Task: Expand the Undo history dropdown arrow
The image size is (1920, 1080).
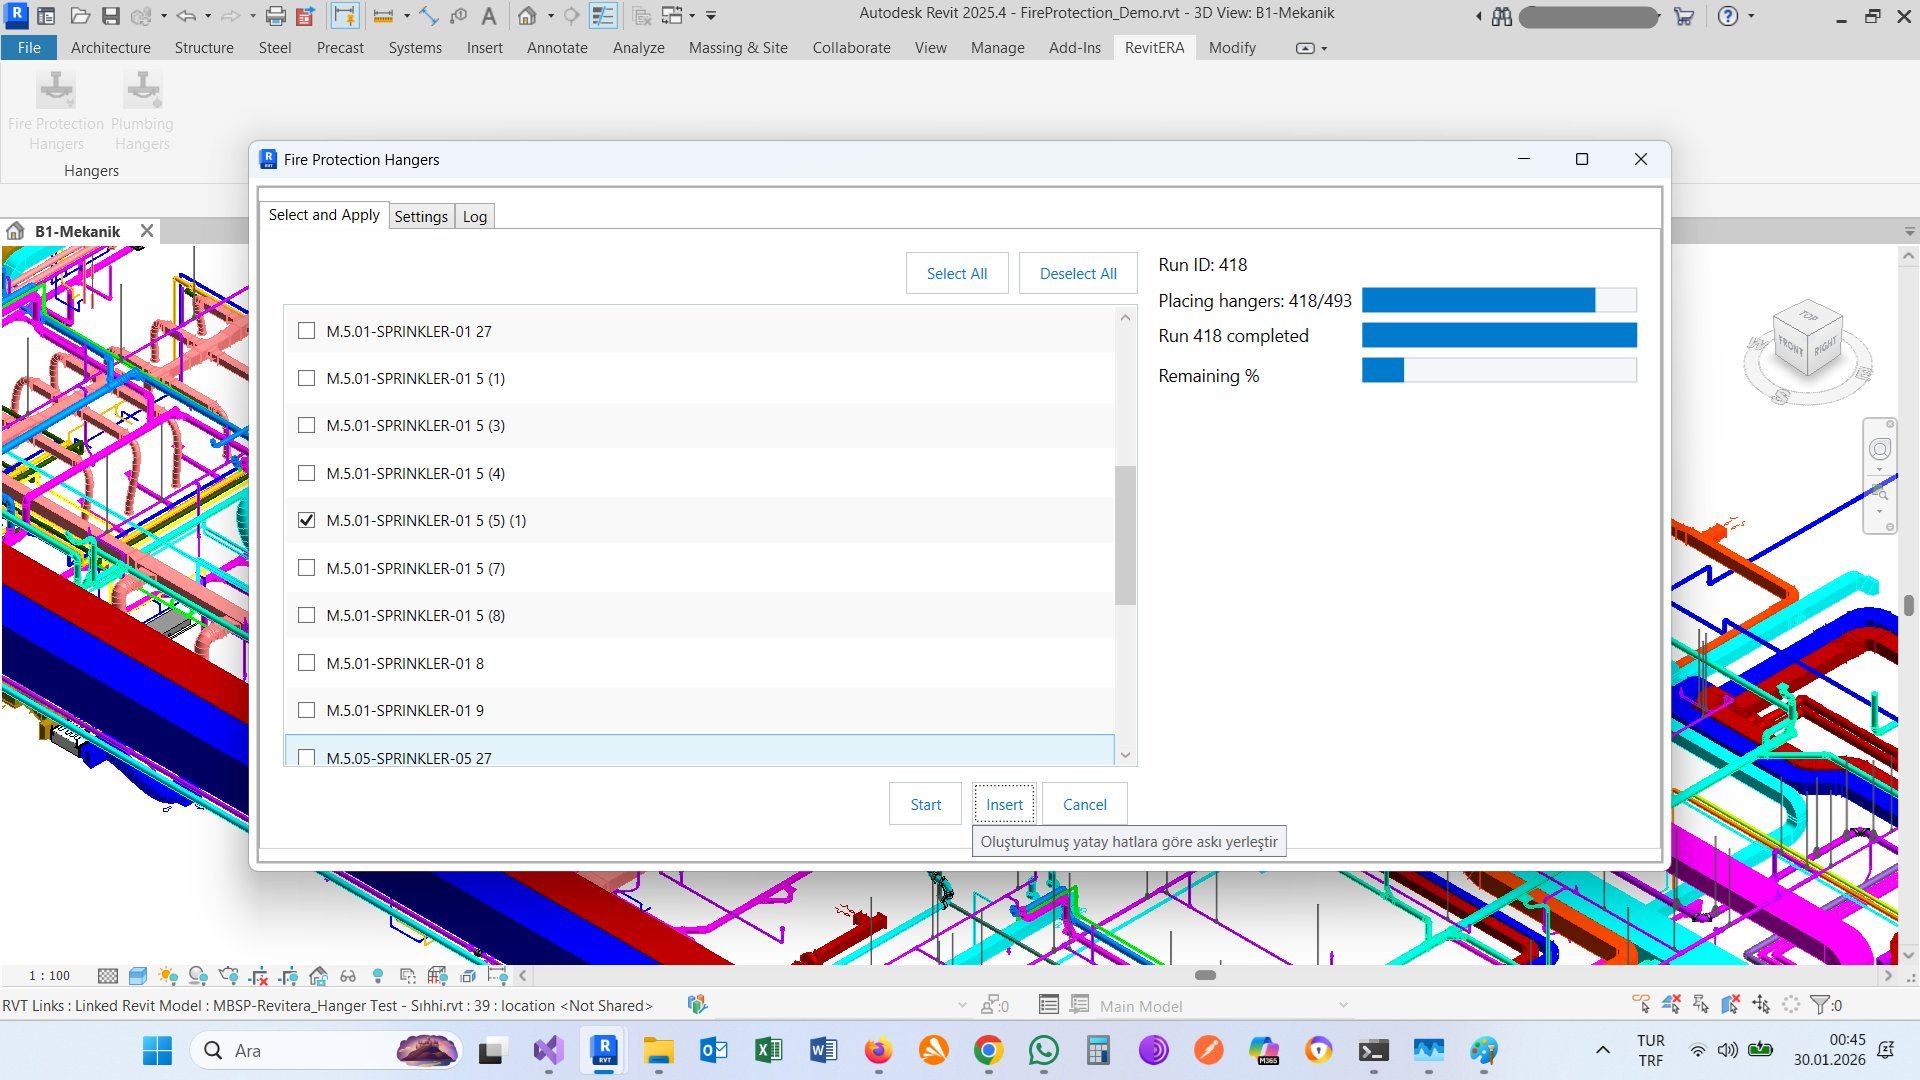Action: pyautogui.click(x=208, y=16)
